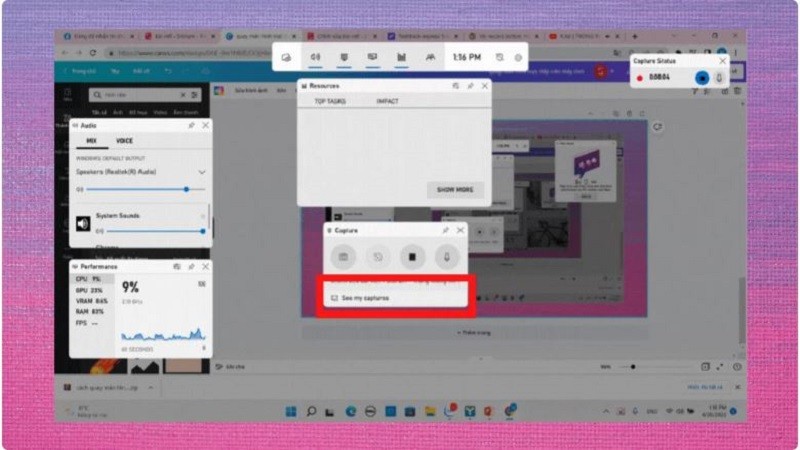The width and height of the screenshot is (800, 450).
Task: Pin the Resources widget
Action: [470, 87]
